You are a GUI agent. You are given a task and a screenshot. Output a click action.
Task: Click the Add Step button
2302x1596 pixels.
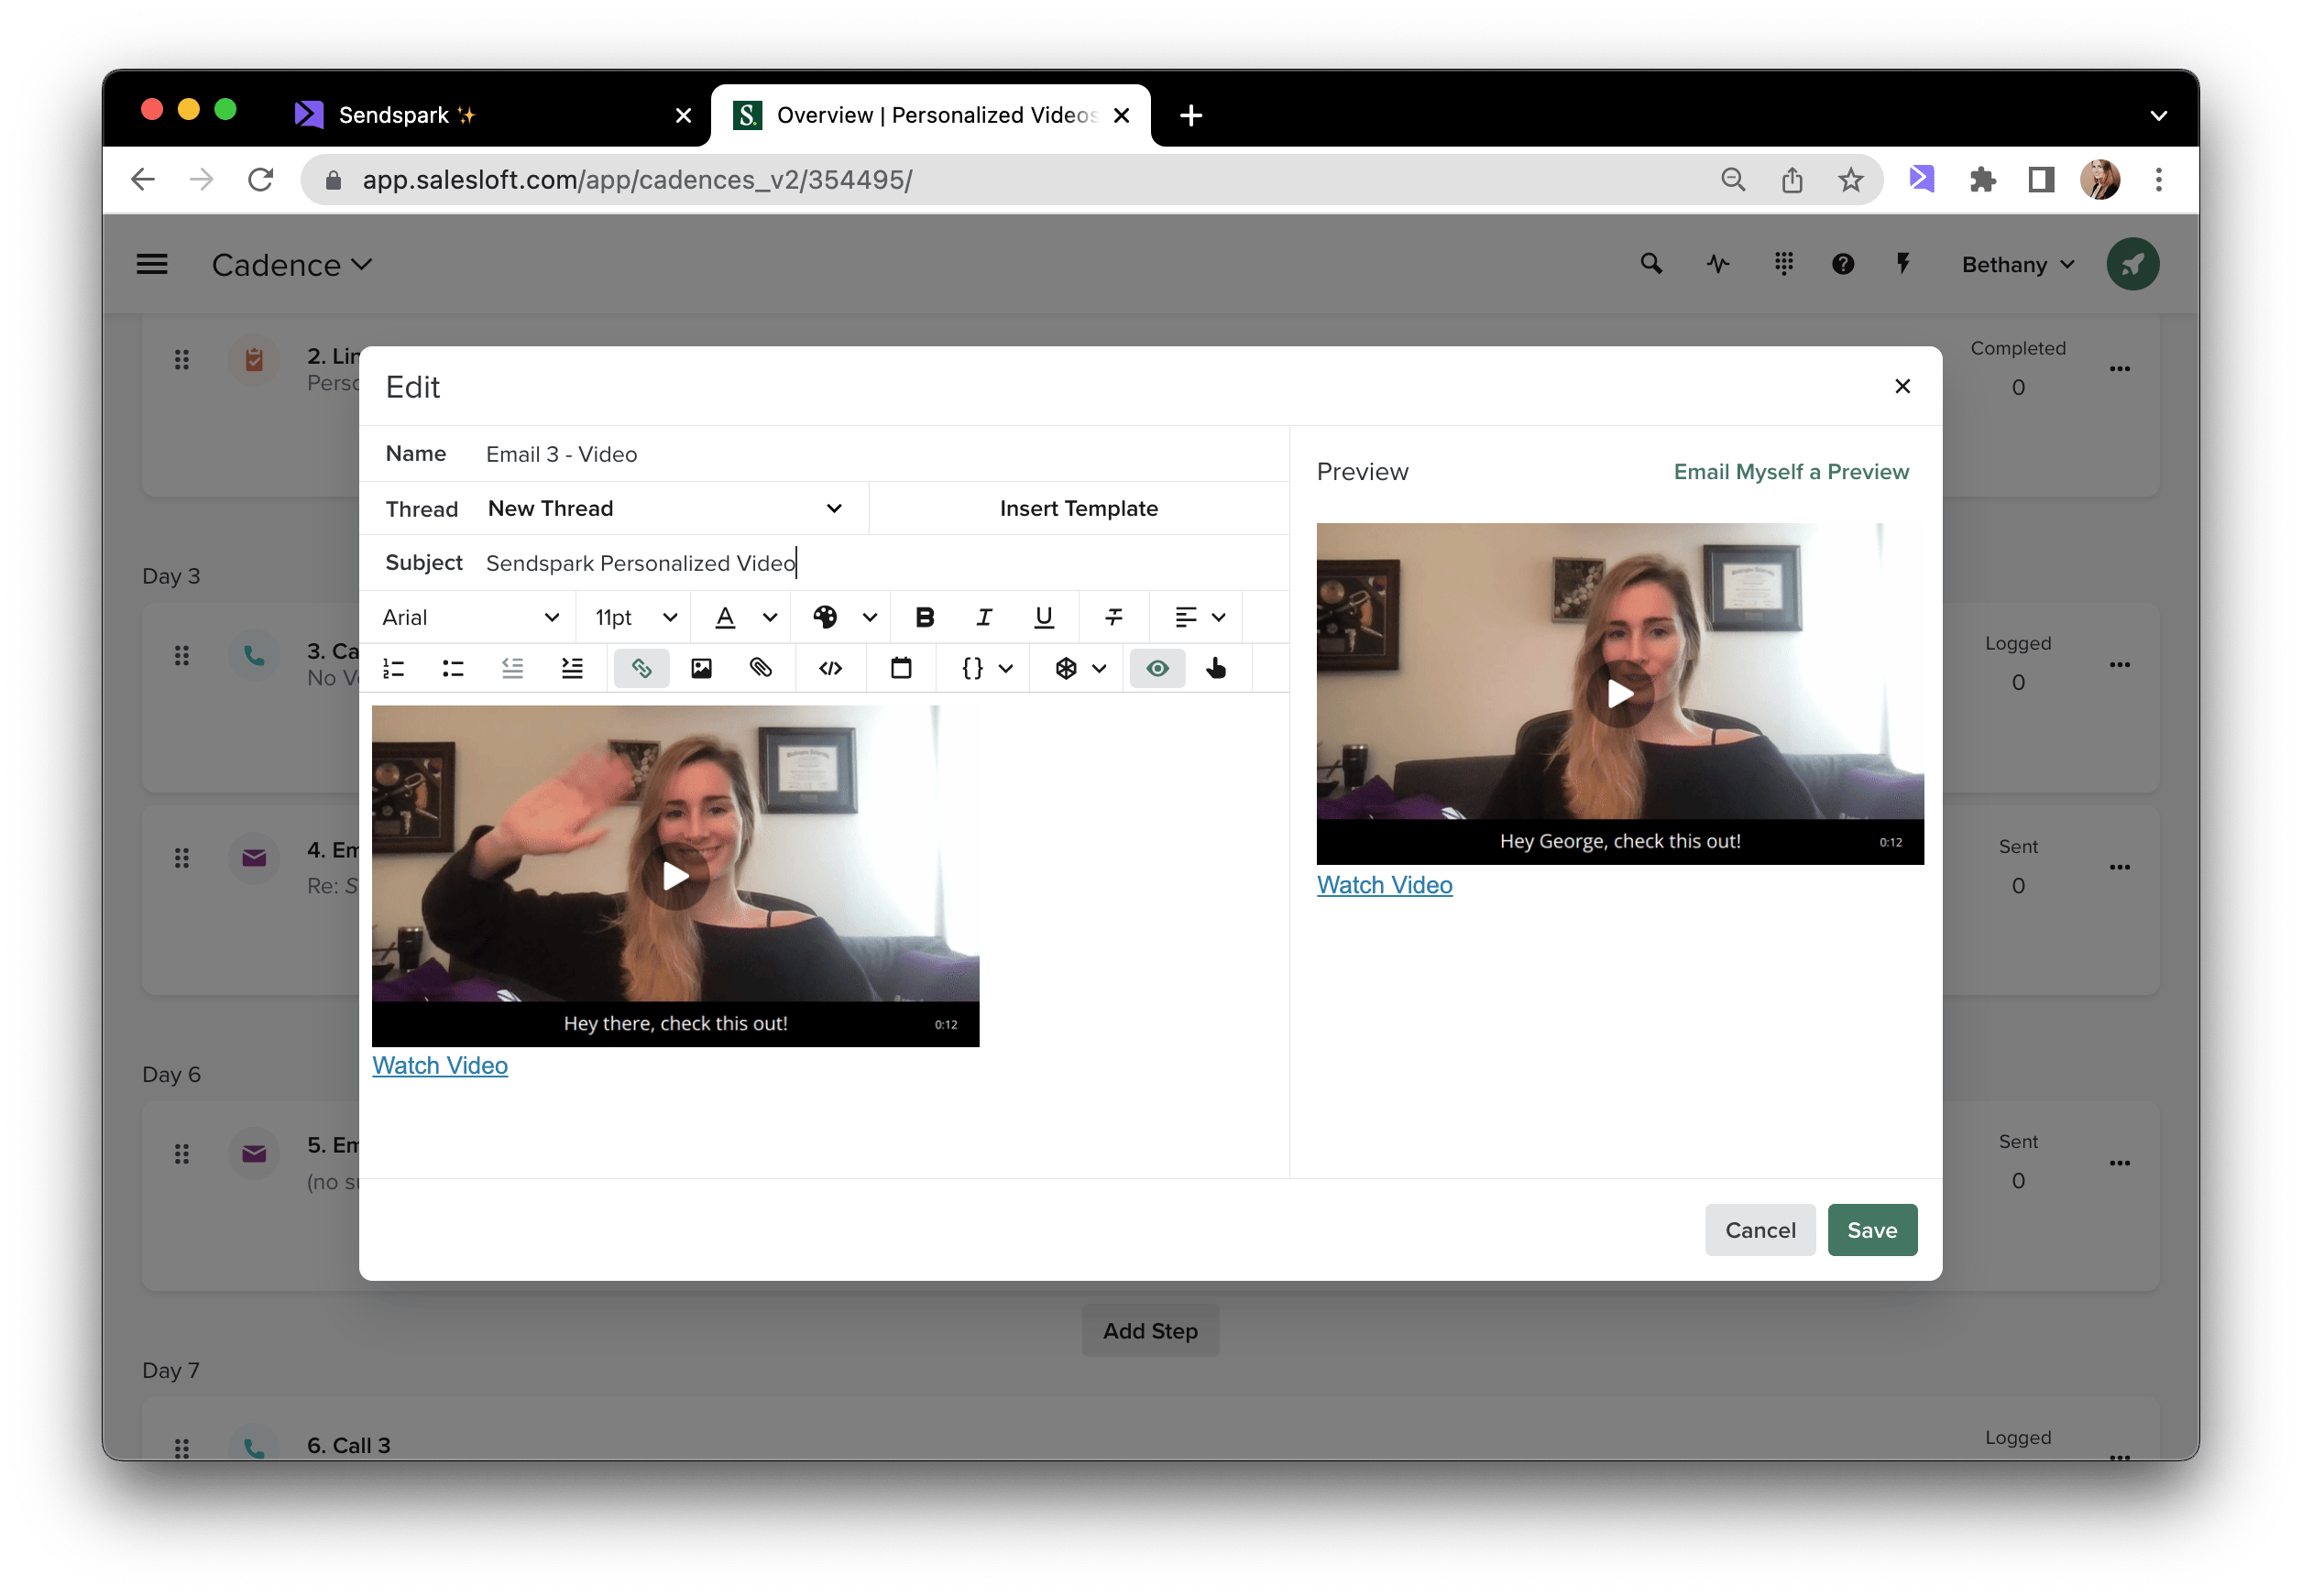click(1150, 1331)
